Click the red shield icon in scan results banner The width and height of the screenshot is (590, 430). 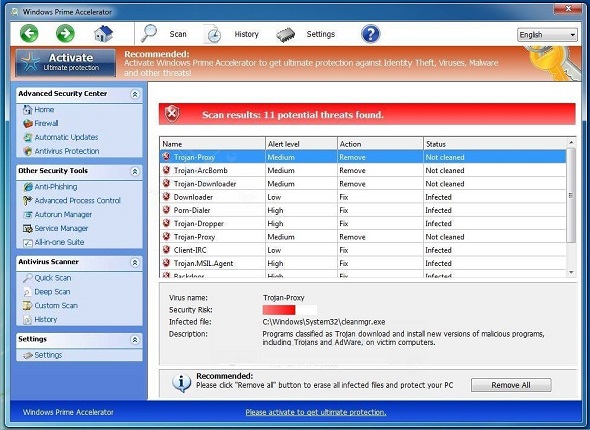coord(172,114)
